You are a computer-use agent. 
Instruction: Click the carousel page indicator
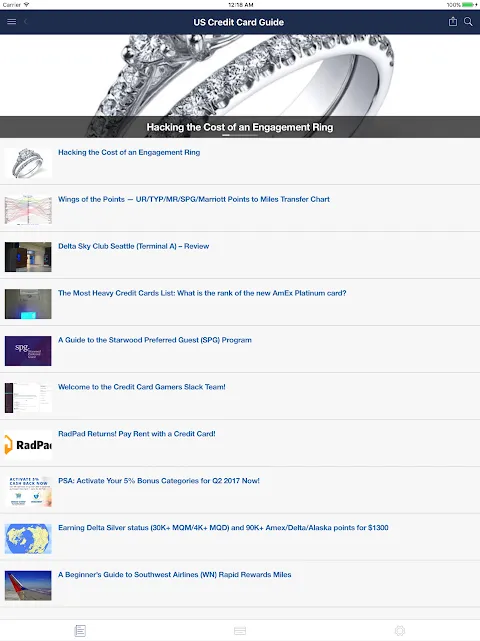240,135
